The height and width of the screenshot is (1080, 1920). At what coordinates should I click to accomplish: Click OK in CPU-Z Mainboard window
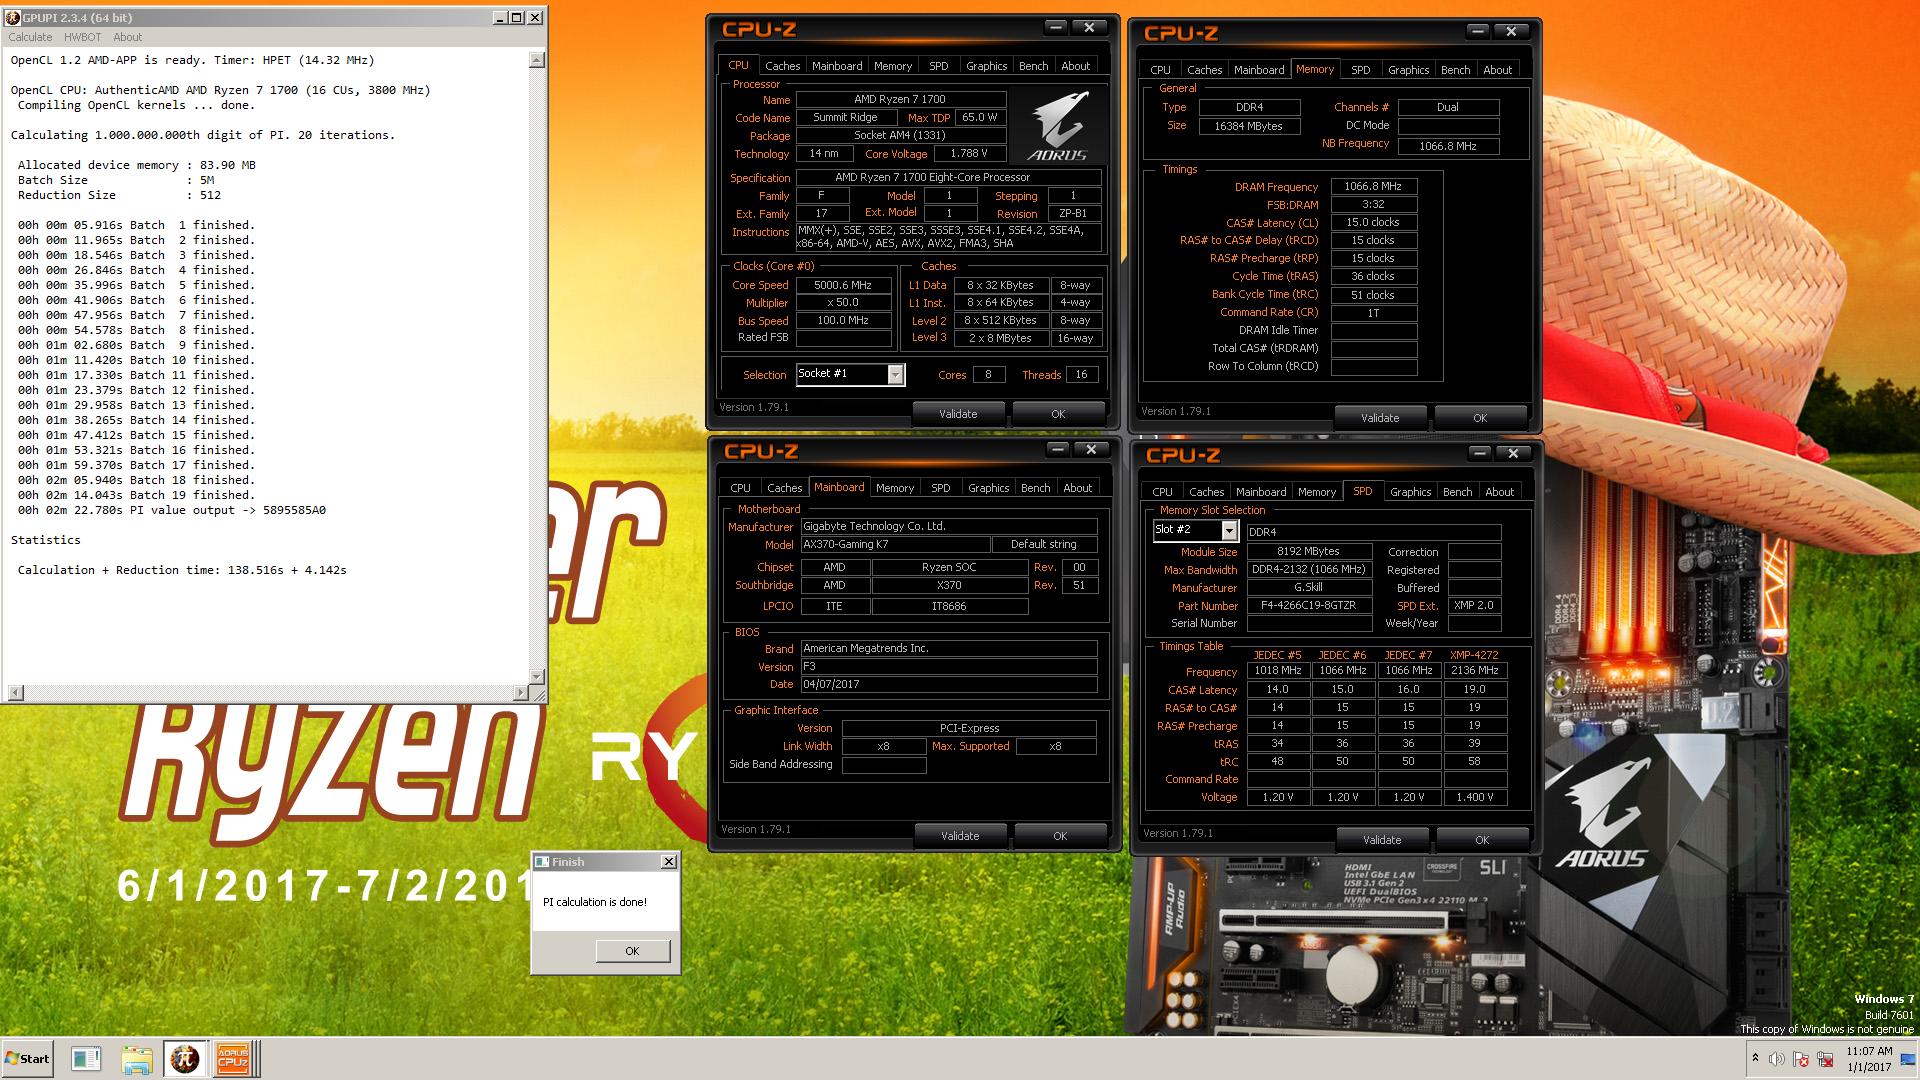point(1060,836)
